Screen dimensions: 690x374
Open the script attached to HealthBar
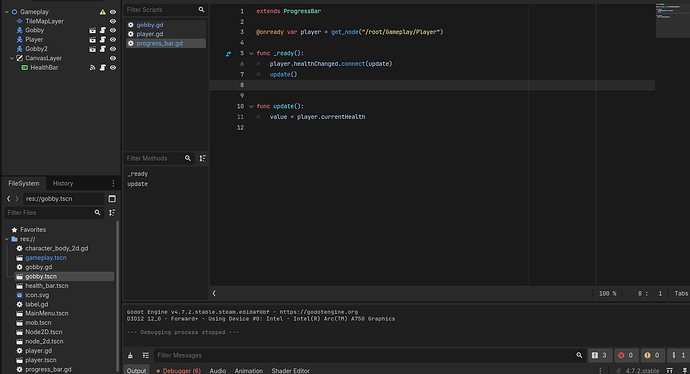coord(103,67)
